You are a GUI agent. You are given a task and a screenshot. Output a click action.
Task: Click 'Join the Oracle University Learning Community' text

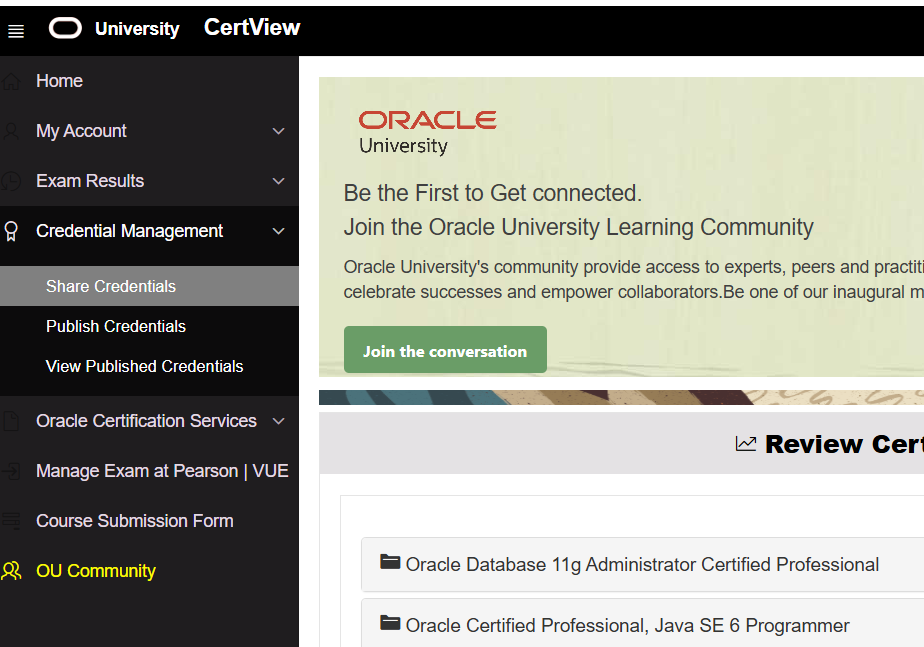(578, 227)
